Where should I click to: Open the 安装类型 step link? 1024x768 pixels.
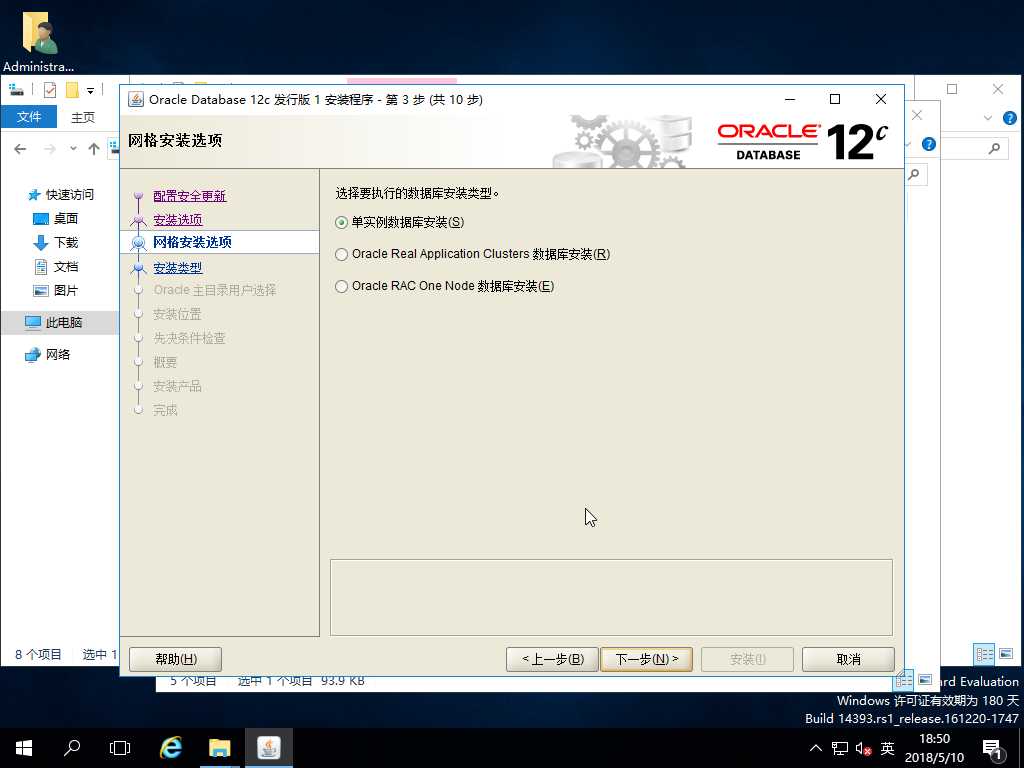[178, 268]
